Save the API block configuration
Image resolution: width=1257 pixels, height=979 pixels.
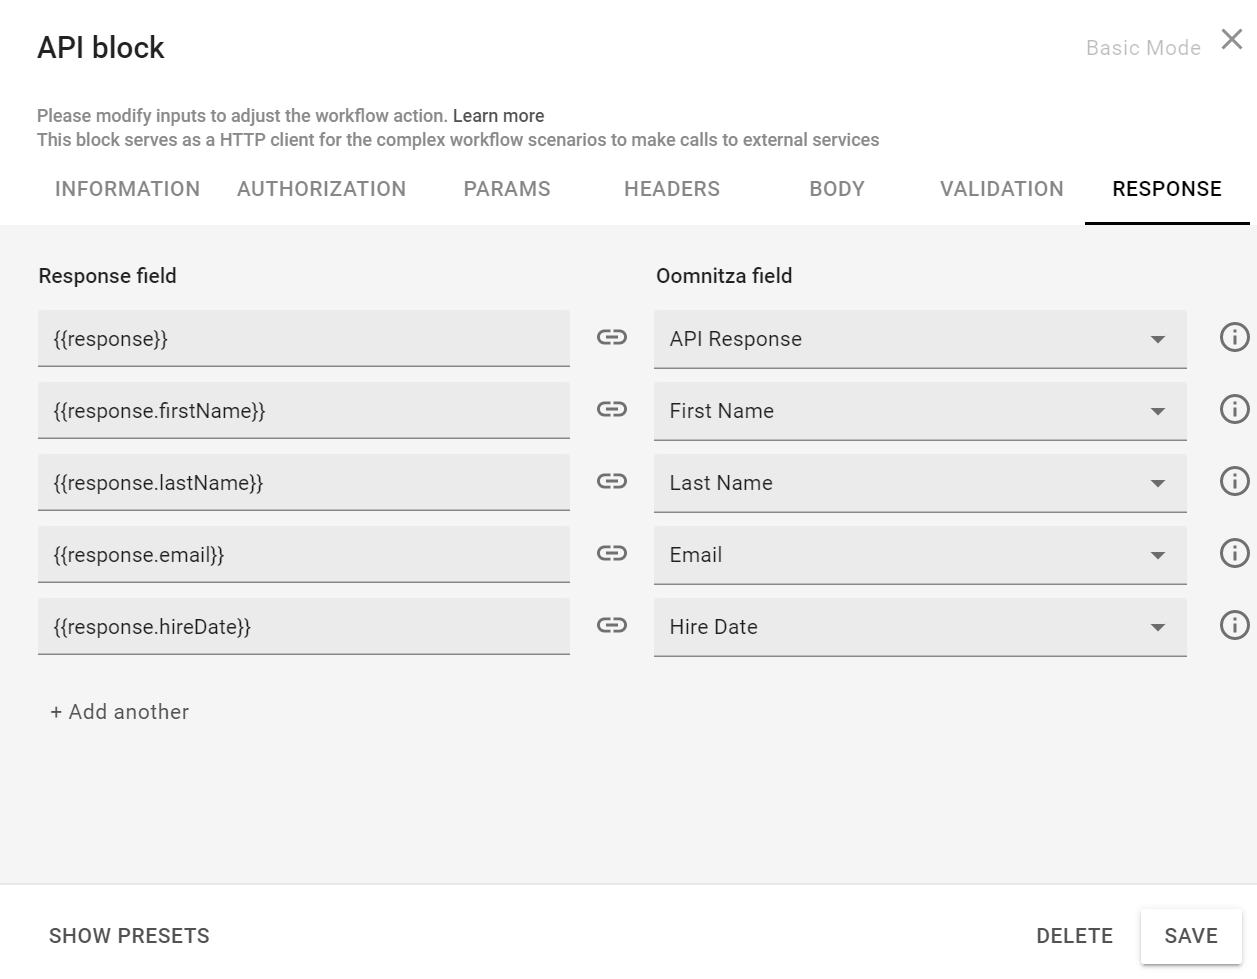point(1190,935)
